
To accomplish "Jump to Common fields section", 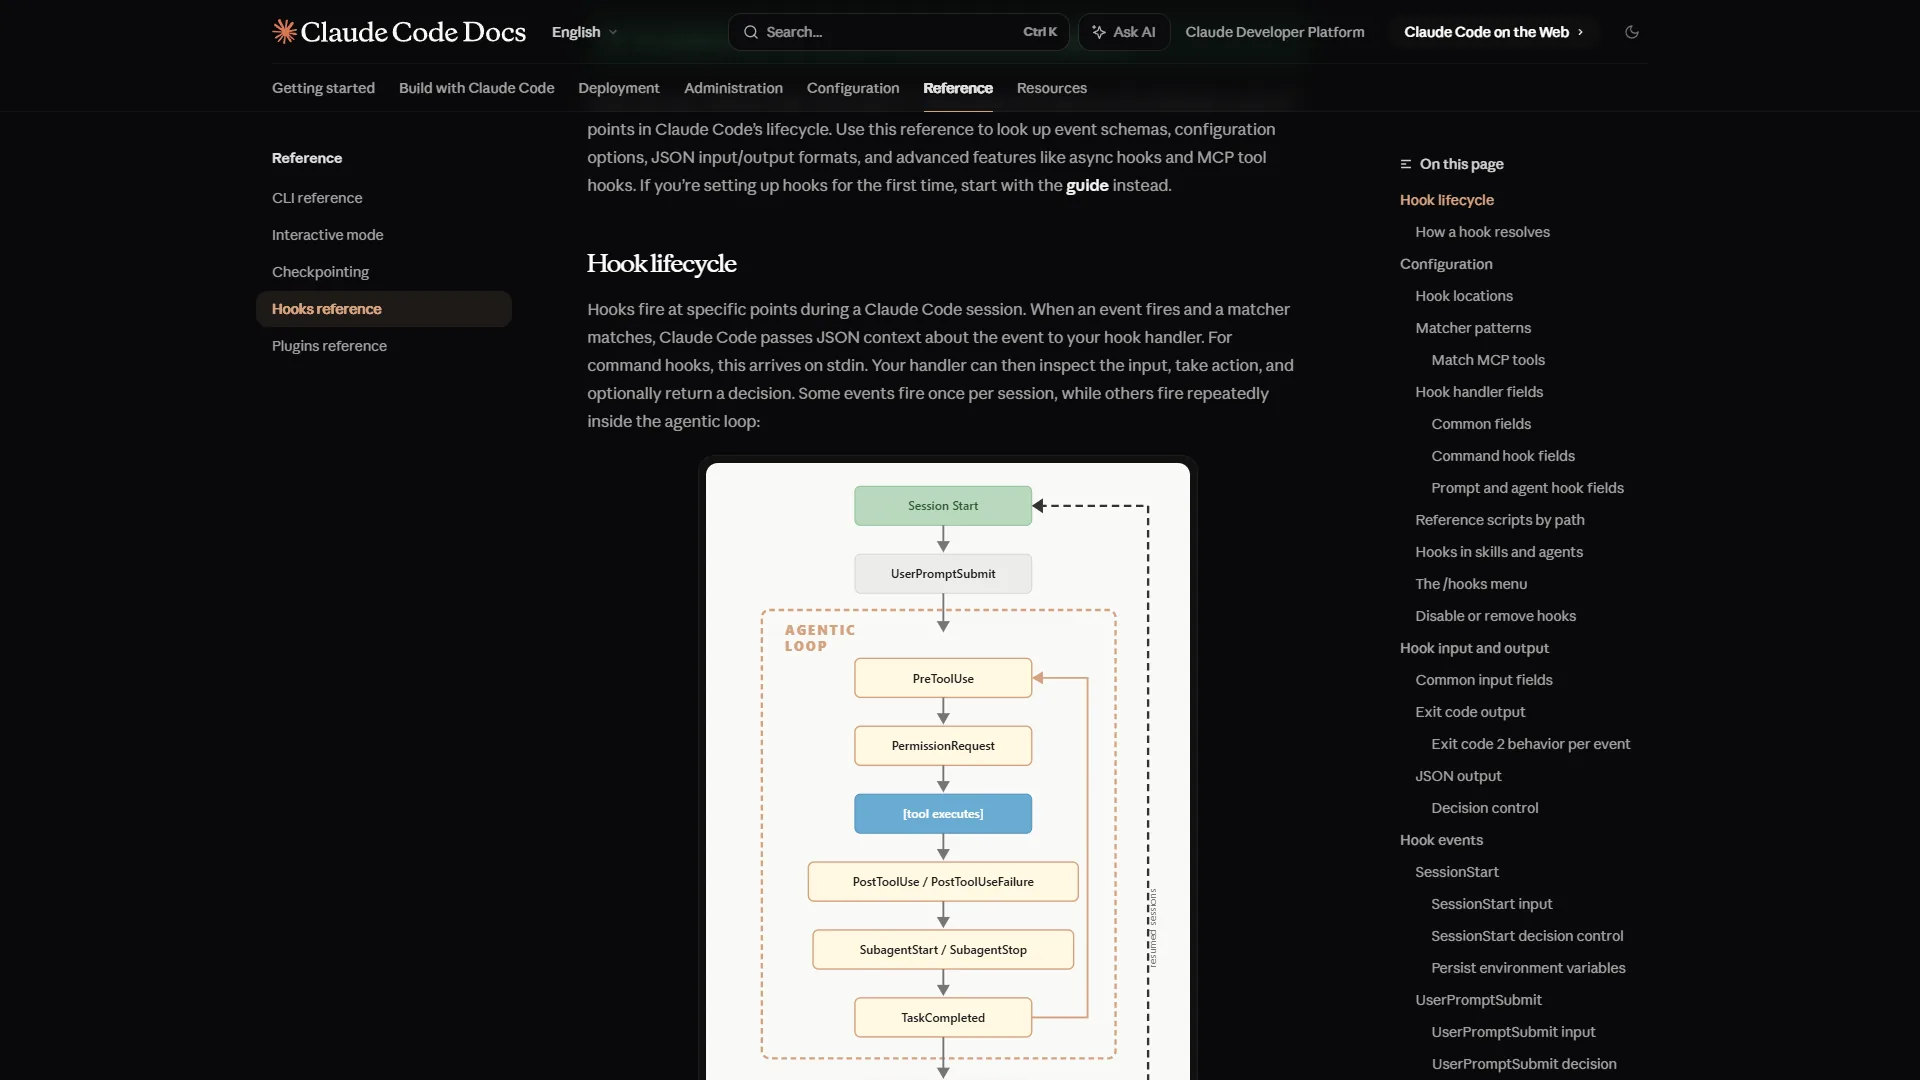I will coord(1481,424).
